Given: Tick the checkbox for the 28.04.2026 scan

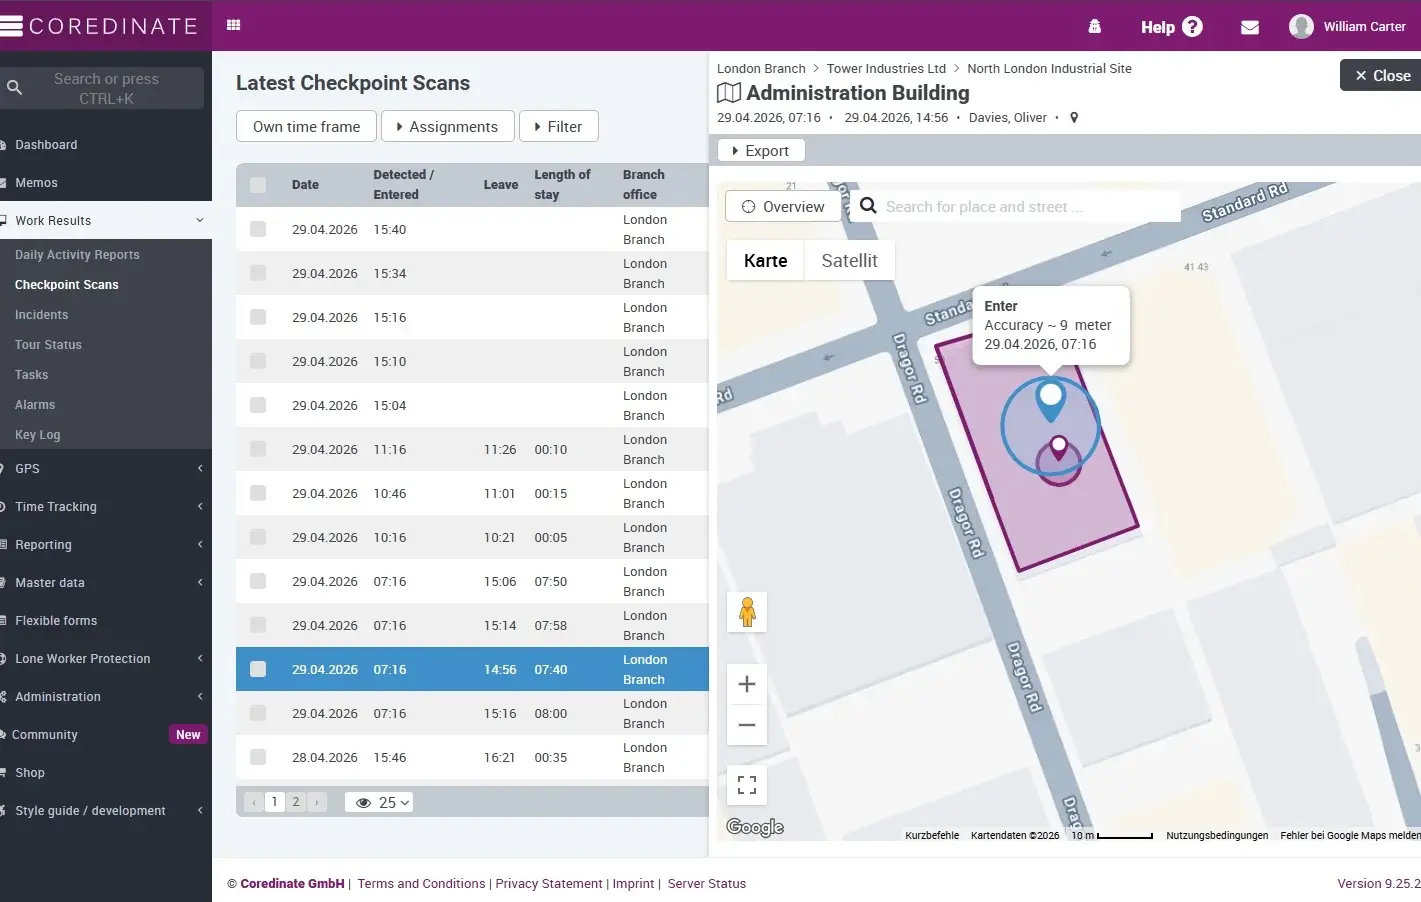Looking at the screenshot, I should click(258, 757).
